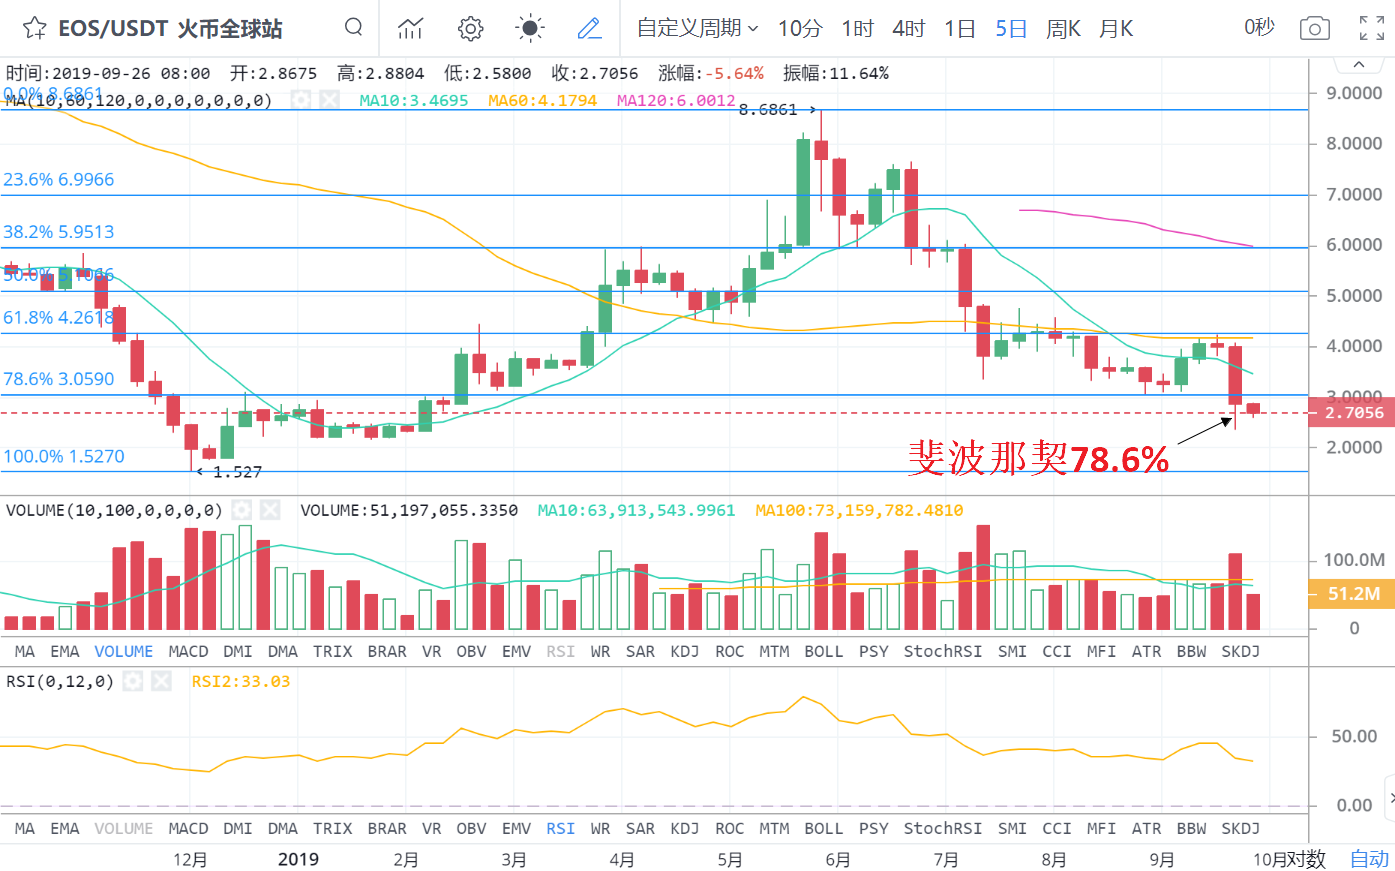
Task: Open MA indicator settings gear
Action: [x=300, y=100]
